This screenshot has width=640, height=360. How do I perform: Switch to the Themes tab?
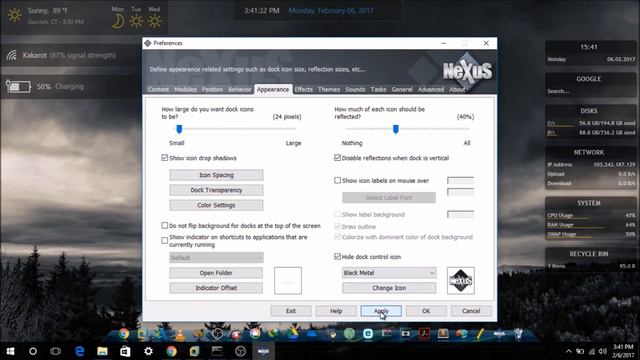tap(329, 89)
